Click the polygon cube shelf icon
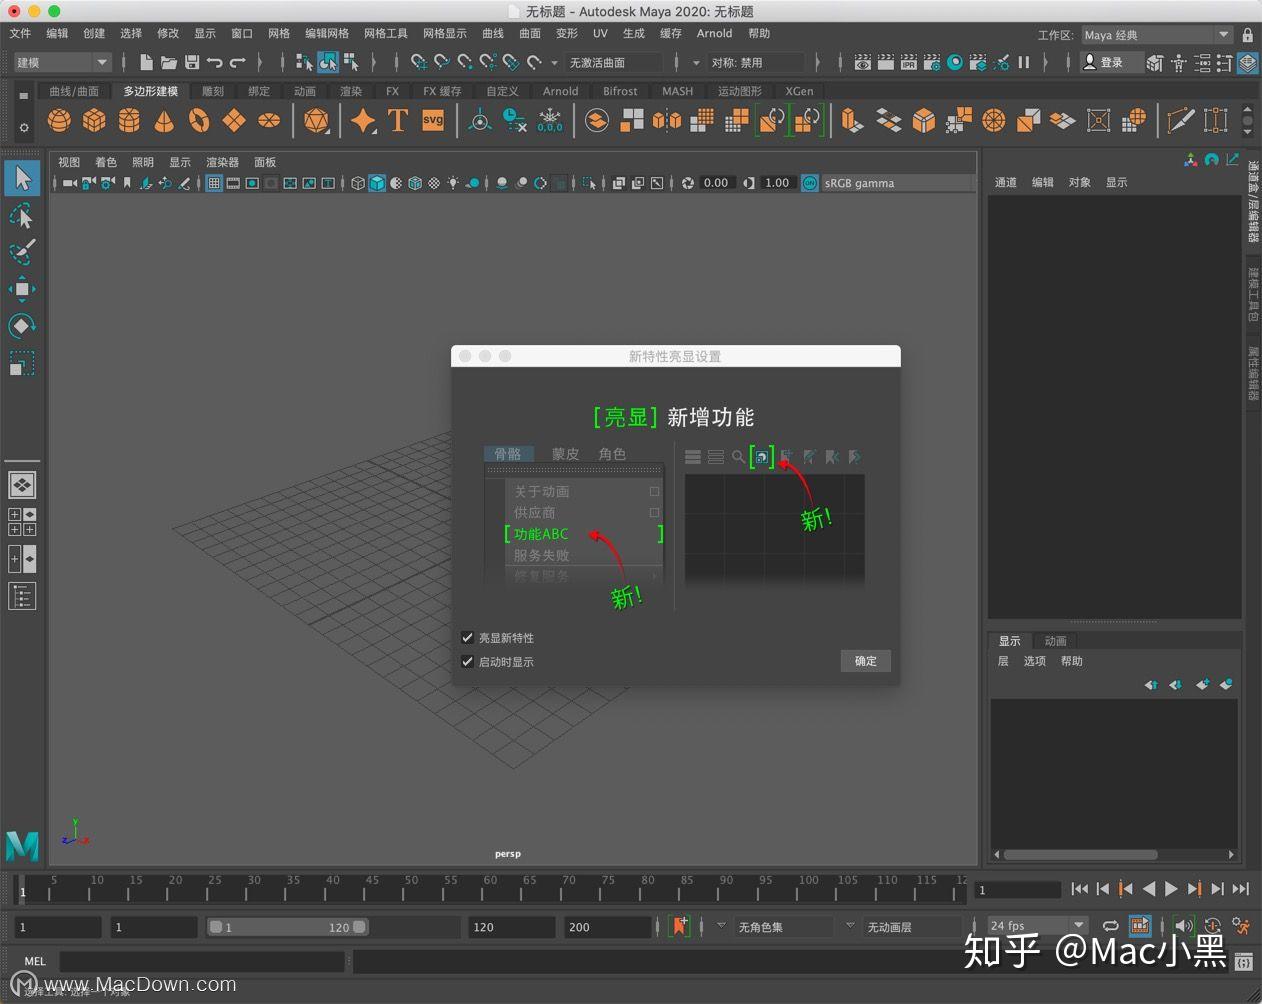This screenshot has width=1262, height=1004. pyautogui.click(x=94, y=121)
